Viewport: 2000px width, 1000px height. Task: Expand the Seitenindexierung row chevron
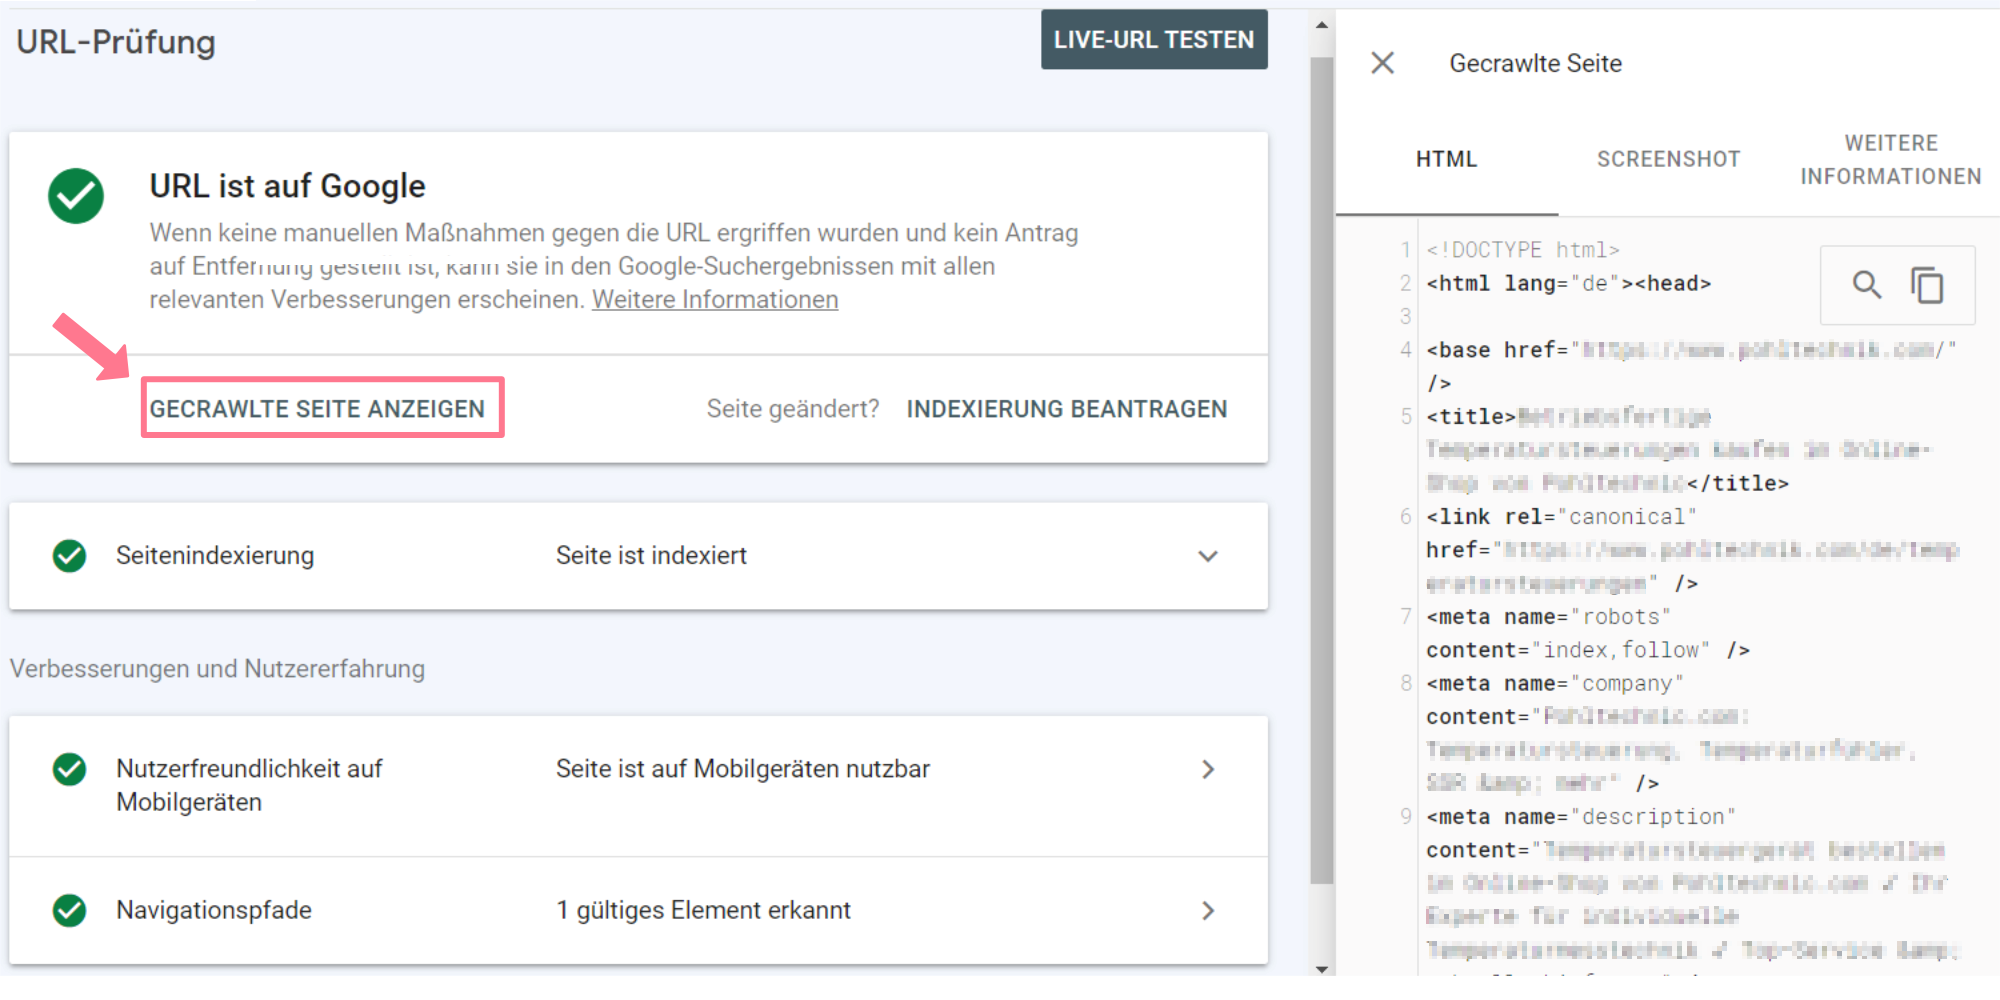click(x=1208, y=556)
